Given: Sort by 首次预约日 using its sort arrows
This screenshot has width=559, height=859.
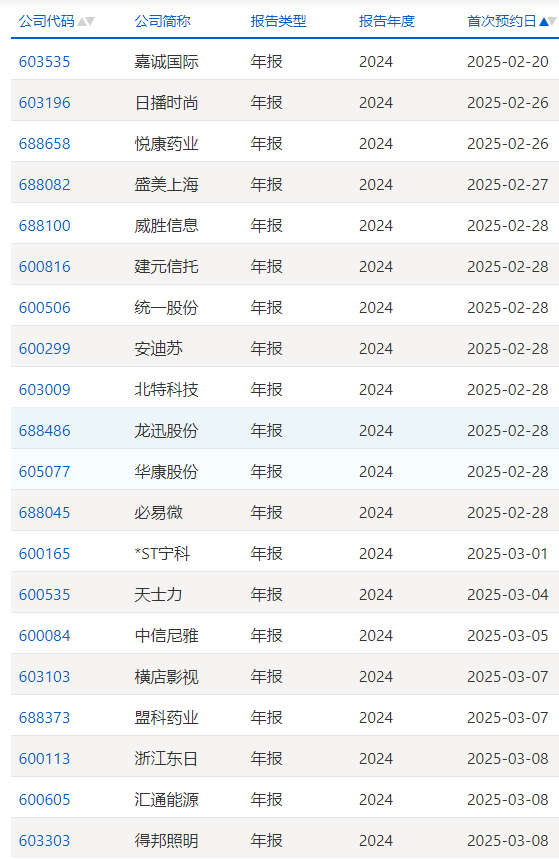Looking at the screenshot, I should coord(547,21).
